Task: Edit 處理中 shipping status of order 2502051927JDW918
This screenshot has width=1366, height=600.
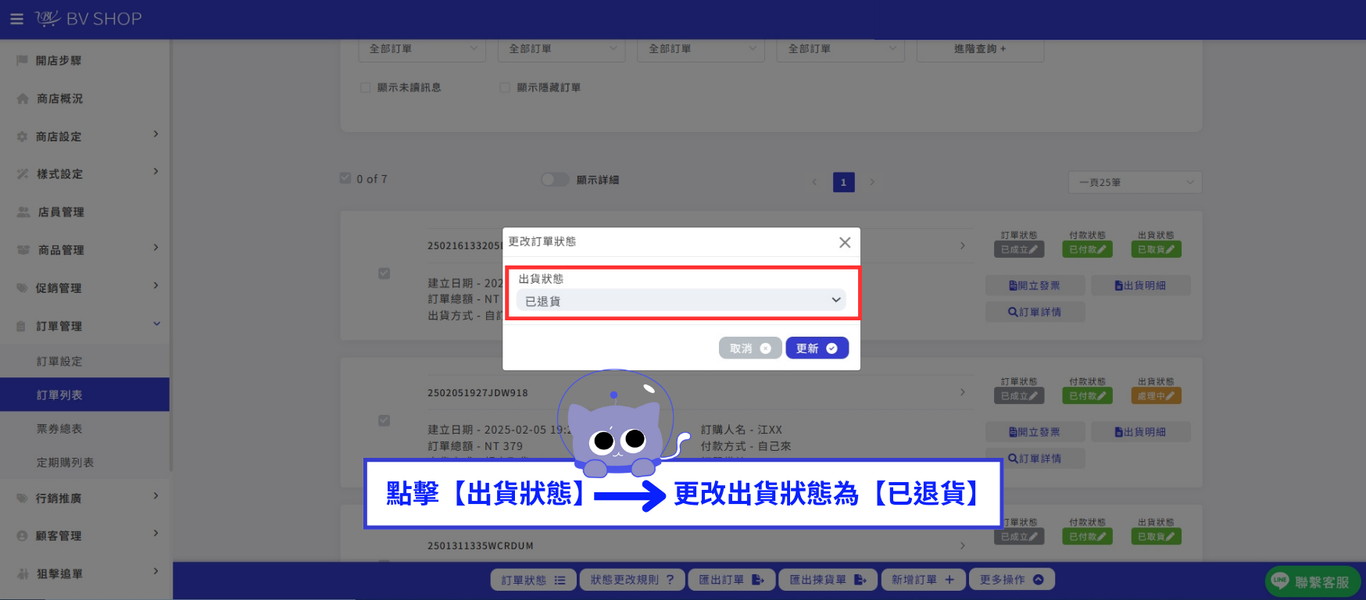Action: (1157, 396)
